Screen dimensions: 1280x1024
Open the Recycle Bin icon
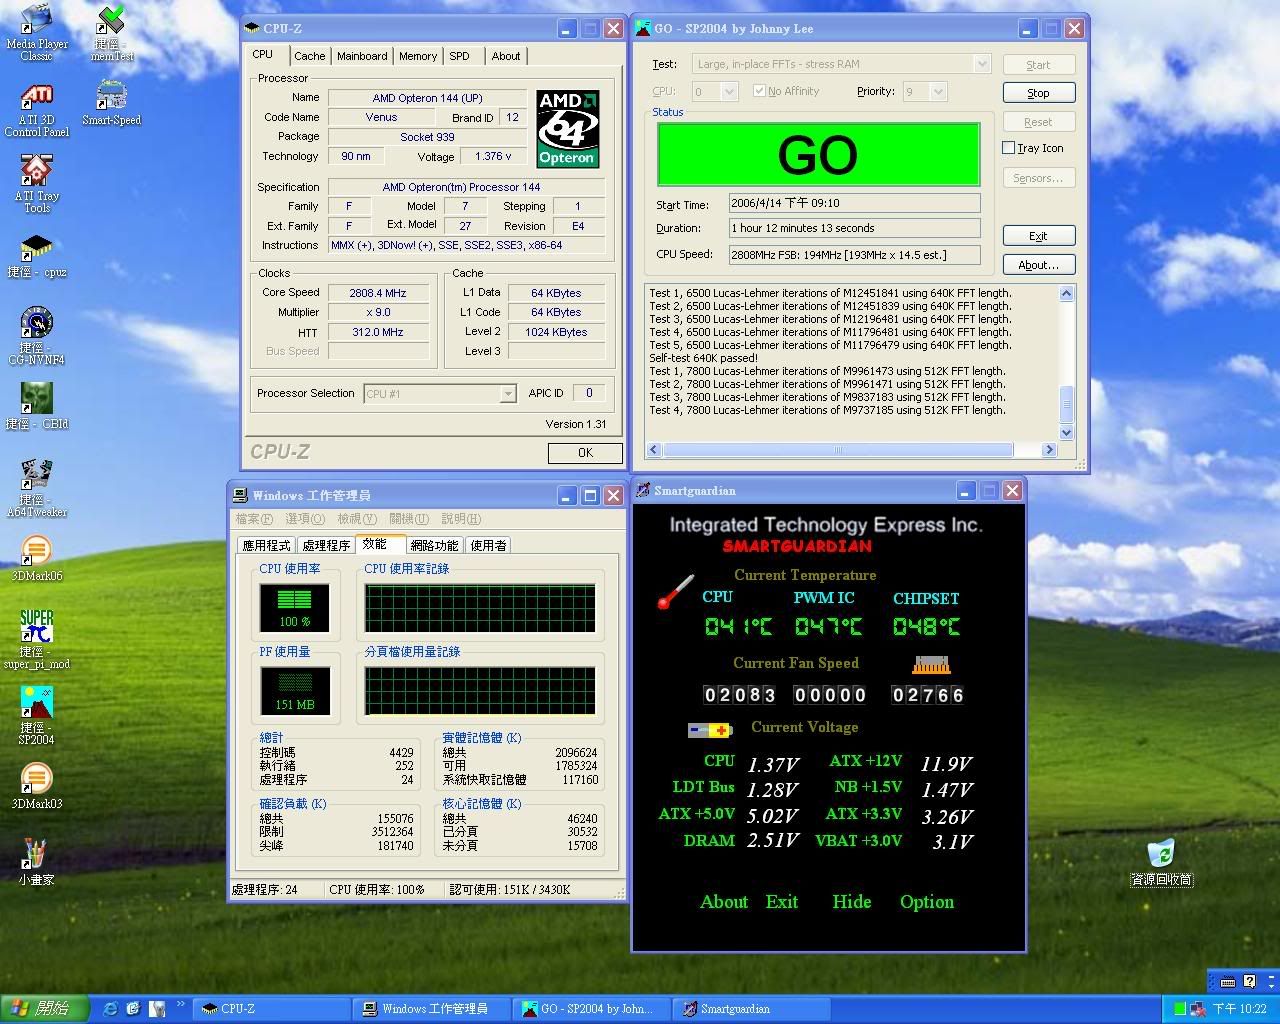(x=1161, y=854)
